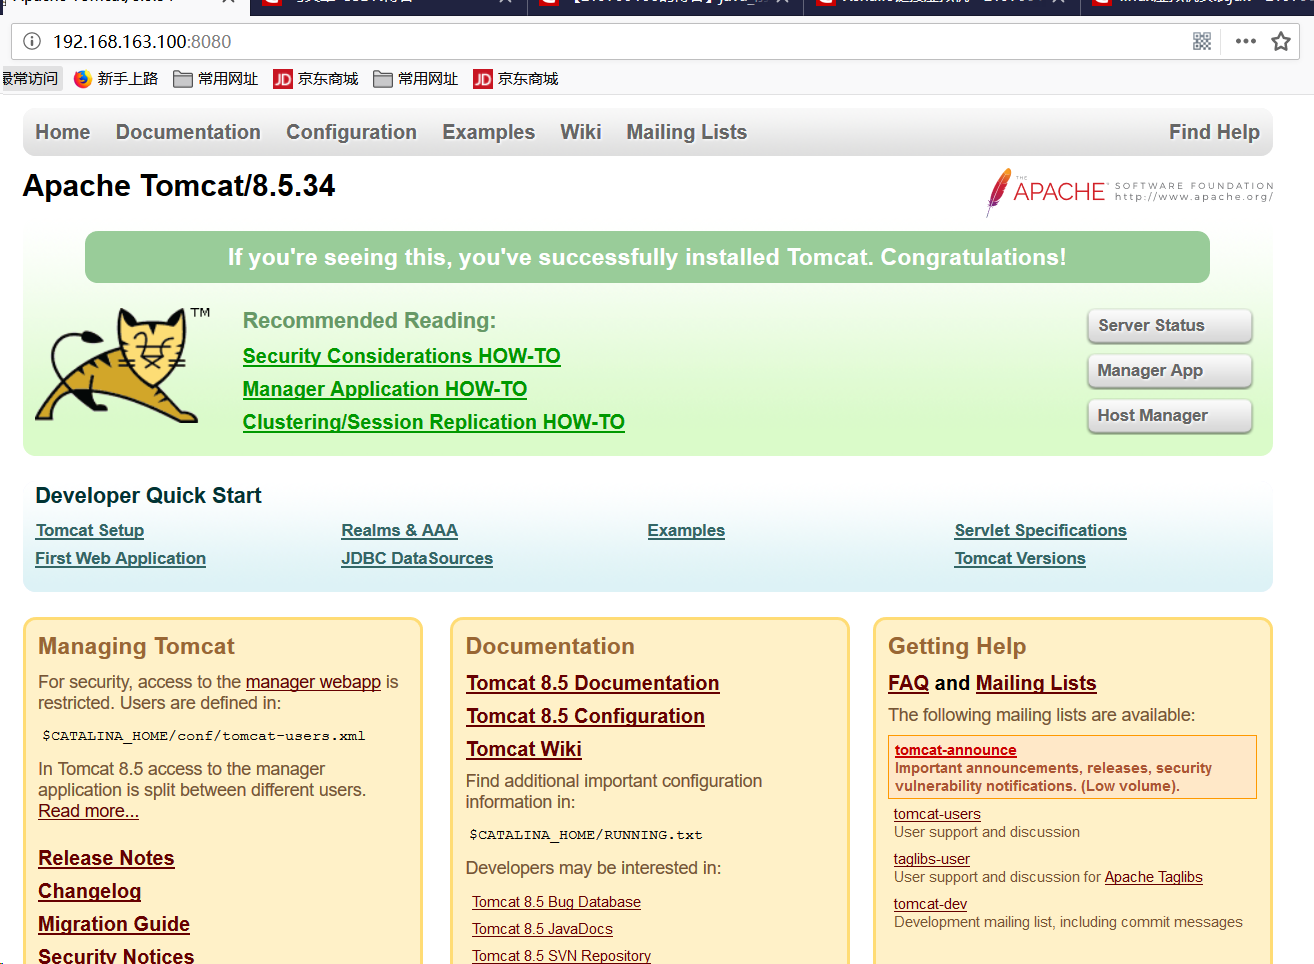This screenshot has width=1314, height=964.
Task: Open the tomcat-announce mailing list link
Action: pos(955,750)
